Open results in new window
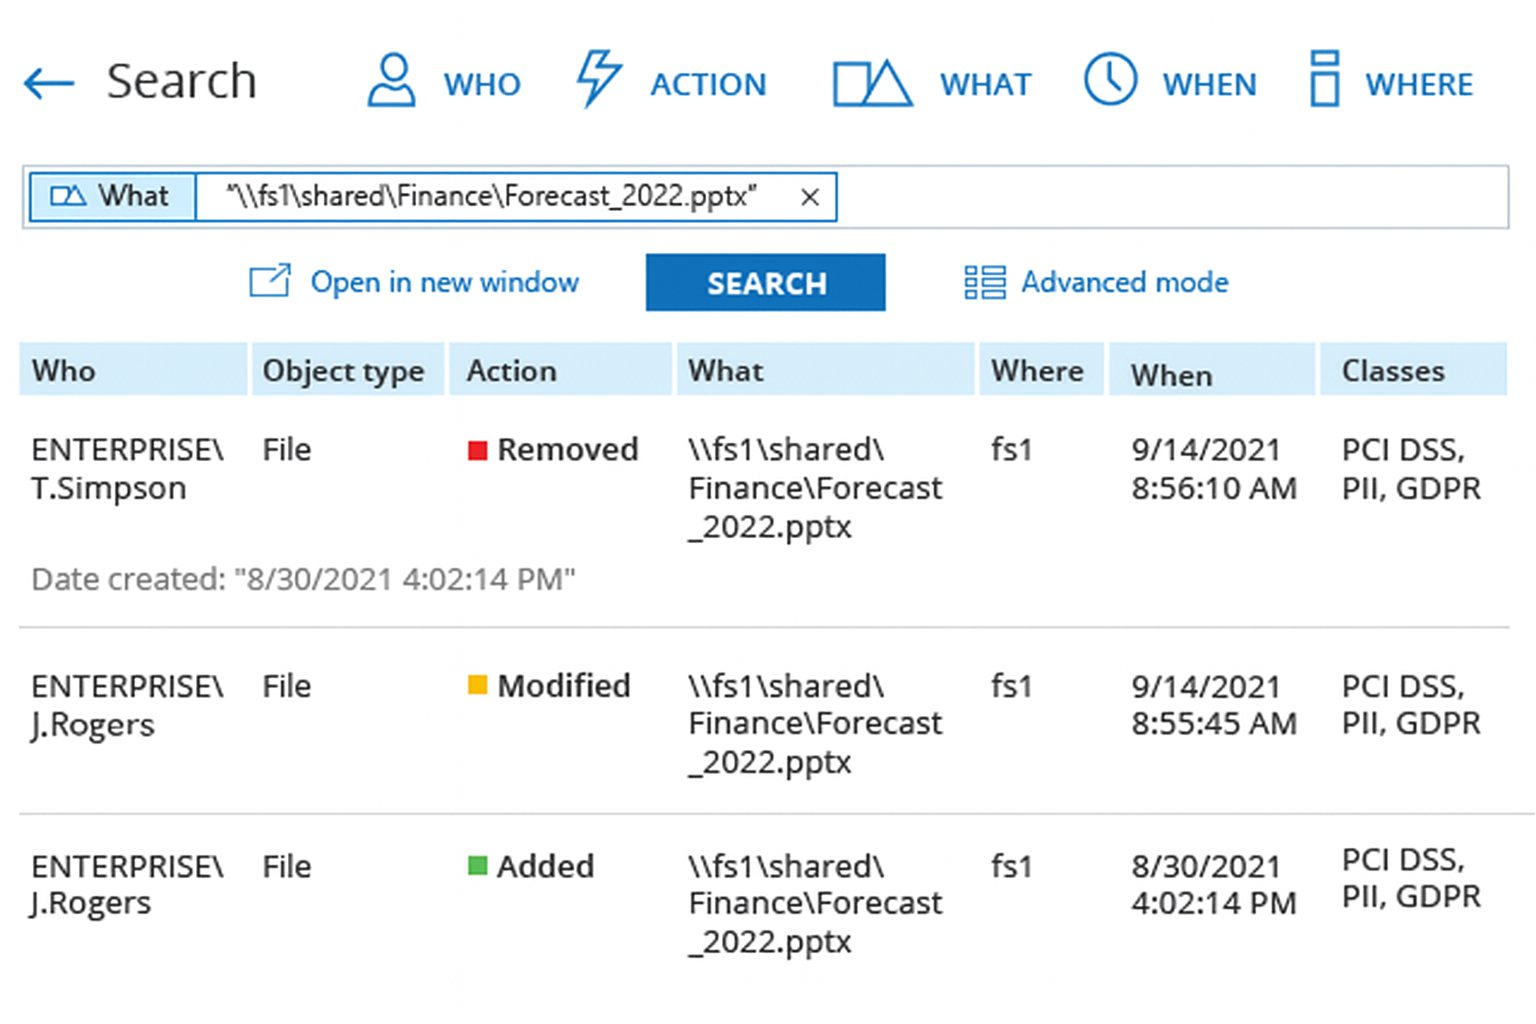This screenshot has width=1536, height=1024. [444, 282]
